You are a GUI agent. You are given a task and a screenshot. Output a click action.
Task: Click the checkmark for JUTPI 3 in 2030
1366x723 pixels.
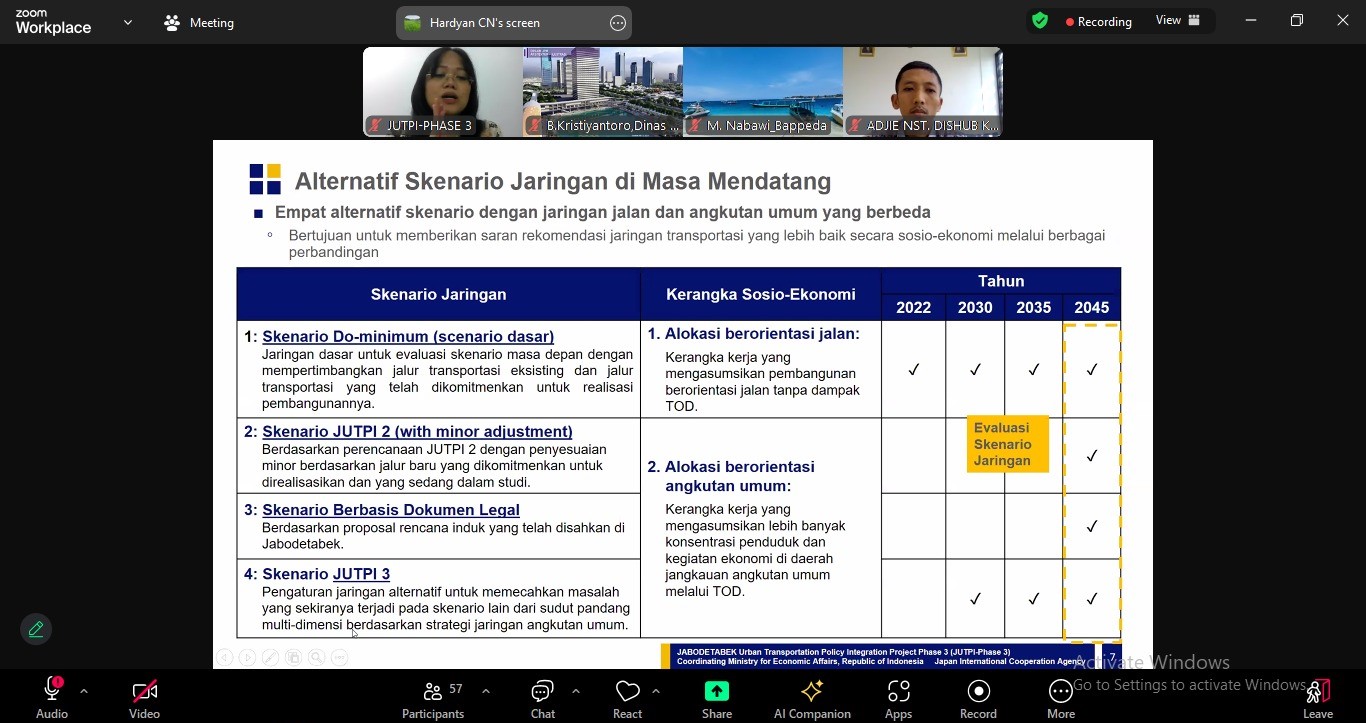tap(975, 598)
